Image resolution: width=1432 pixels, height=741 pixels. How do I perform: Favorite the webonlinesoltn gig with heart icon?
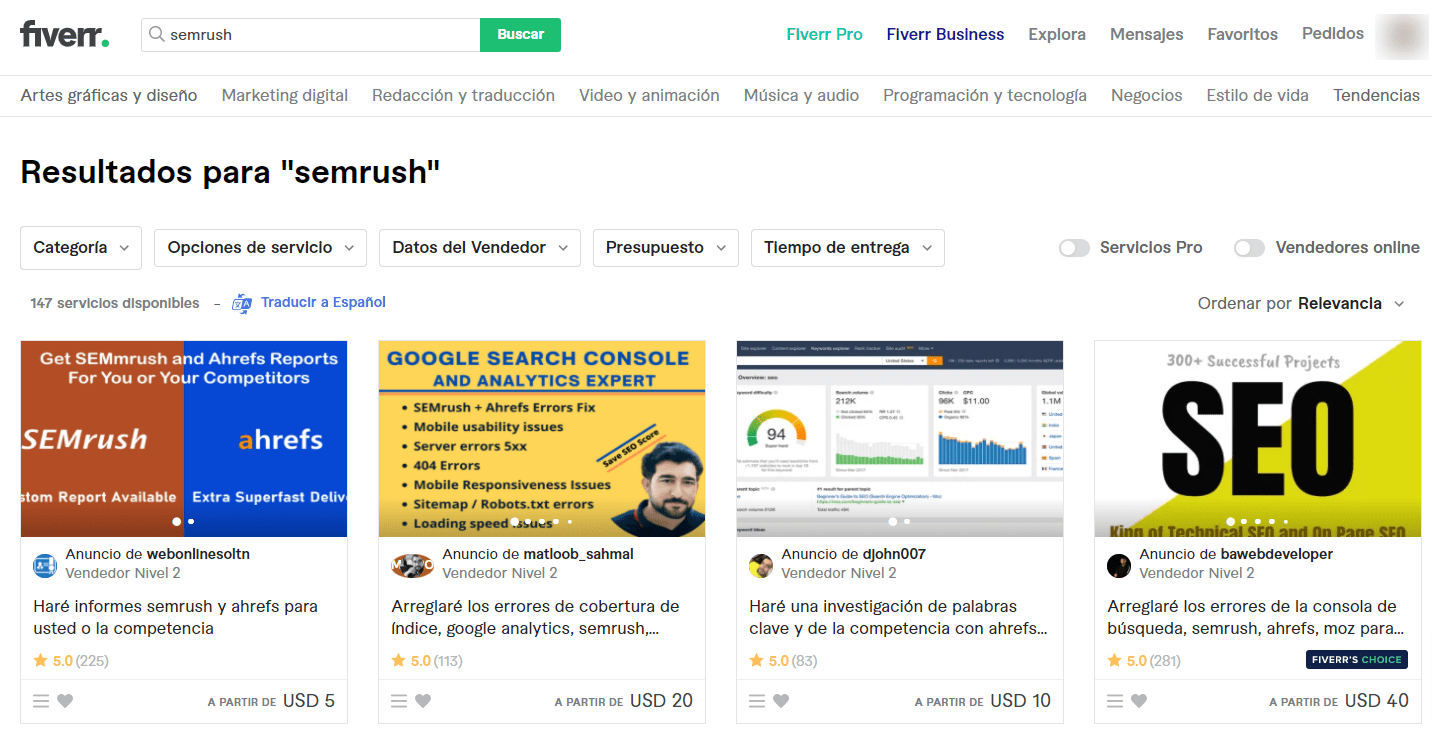[65, 701]
